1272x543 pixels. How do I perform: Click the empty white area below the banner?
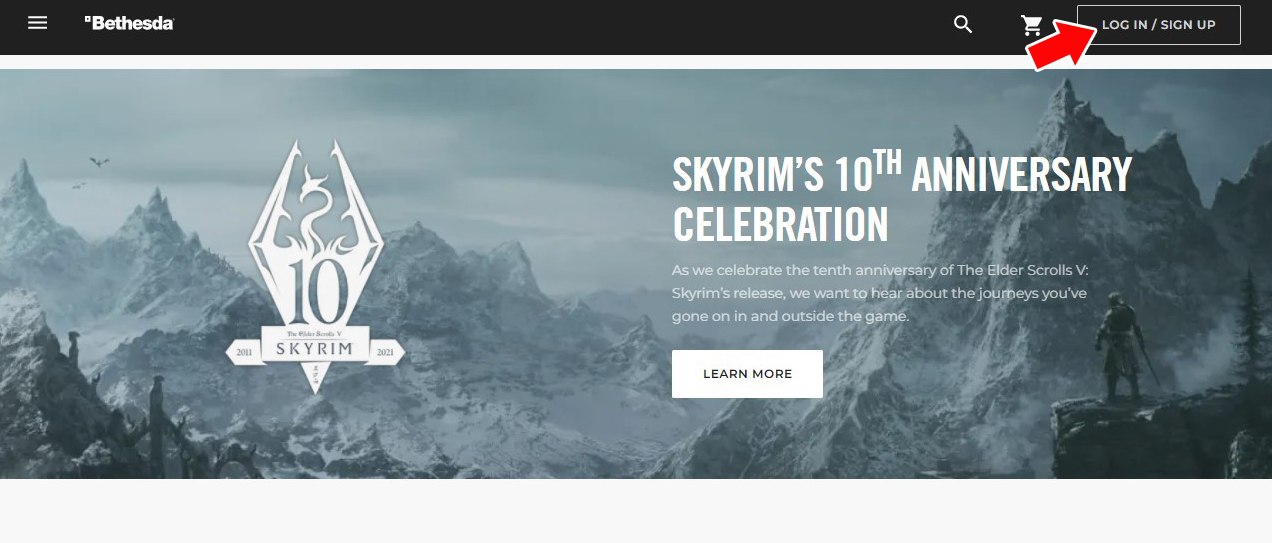pyautogui.click(x=636, y=510)
